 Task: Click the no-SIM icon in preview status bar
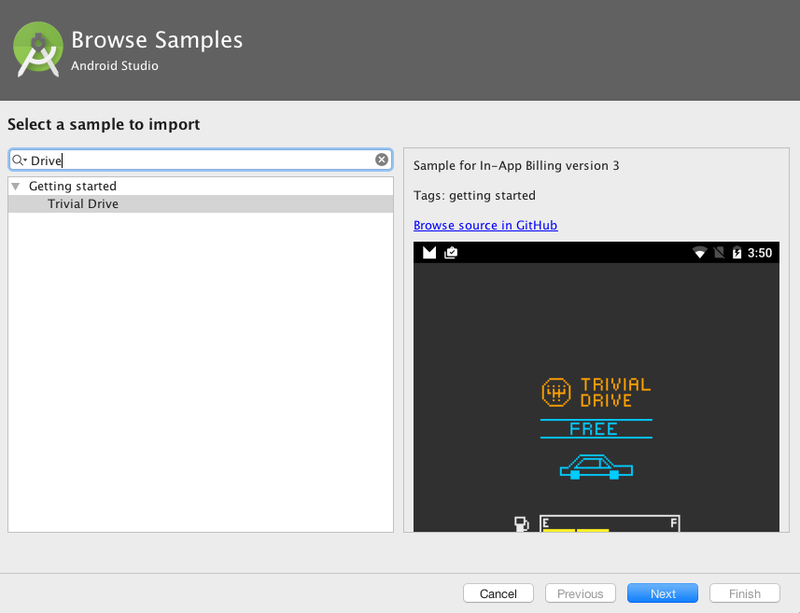[719, 252]
